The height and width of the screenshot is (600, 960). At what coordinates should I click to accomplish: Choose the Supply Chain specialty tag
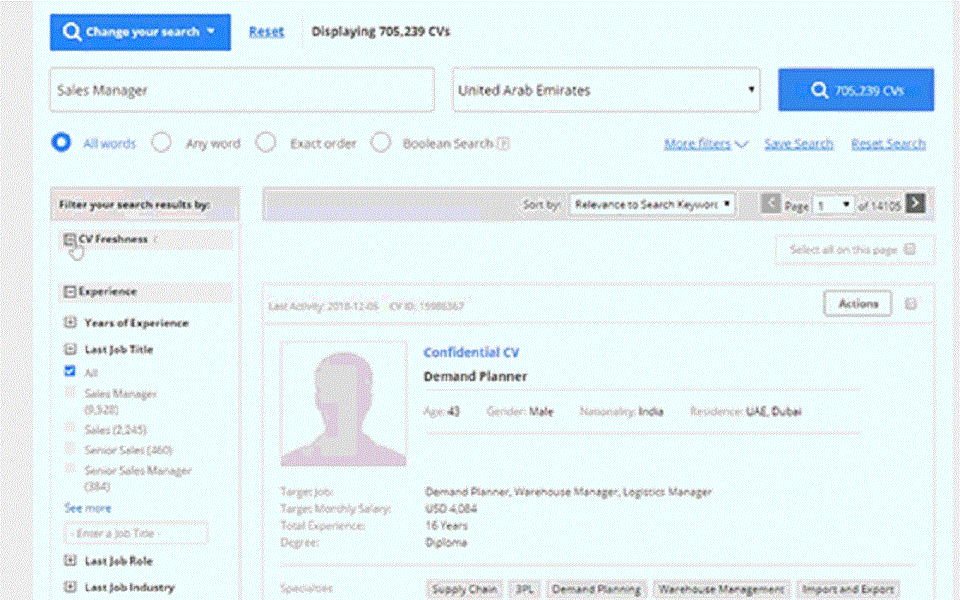tap(463, 589)
